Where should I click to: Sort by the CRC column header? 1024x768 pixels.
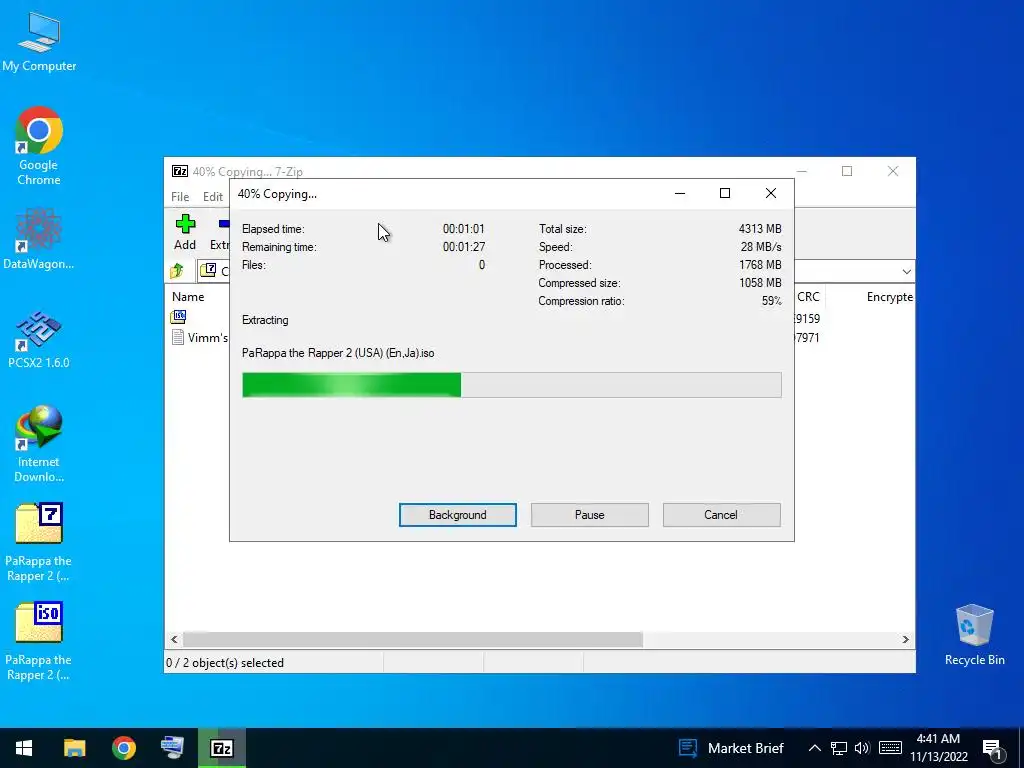pos(808,296)
